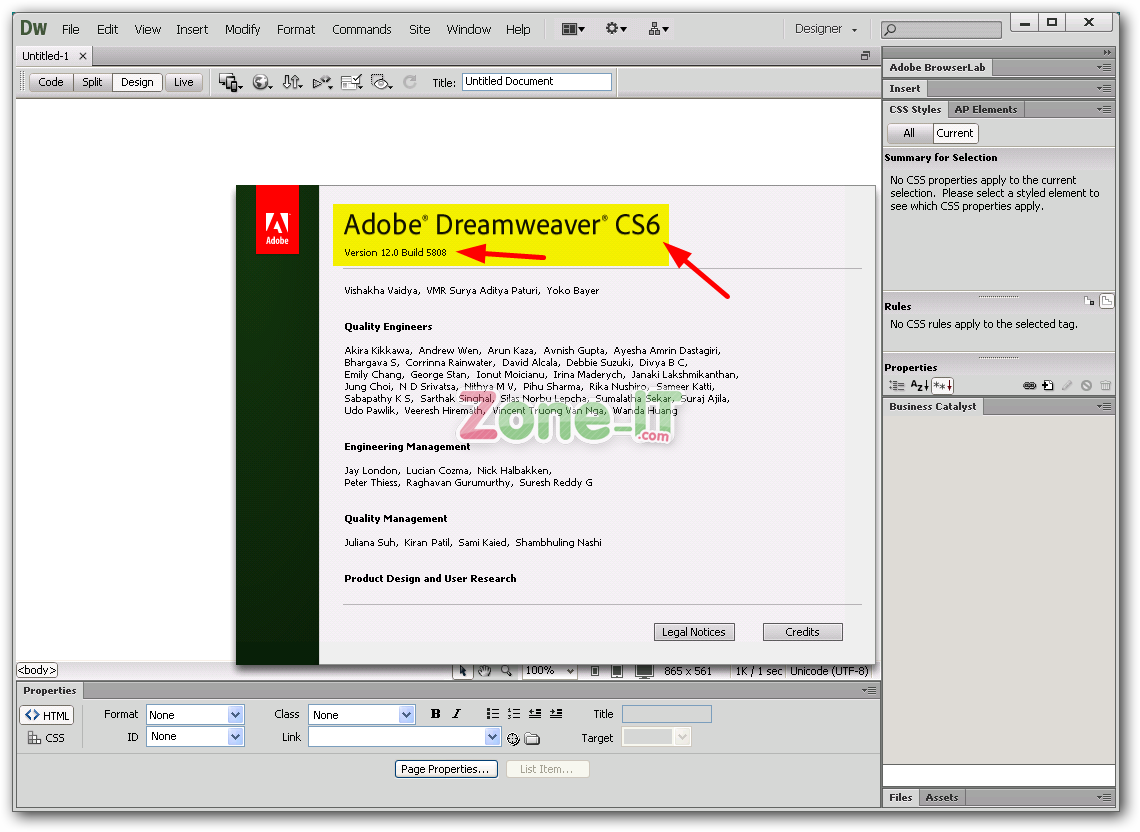Open the Class dropdown
The width and height of the screenshot is (1140, 832).
(361, 715)
